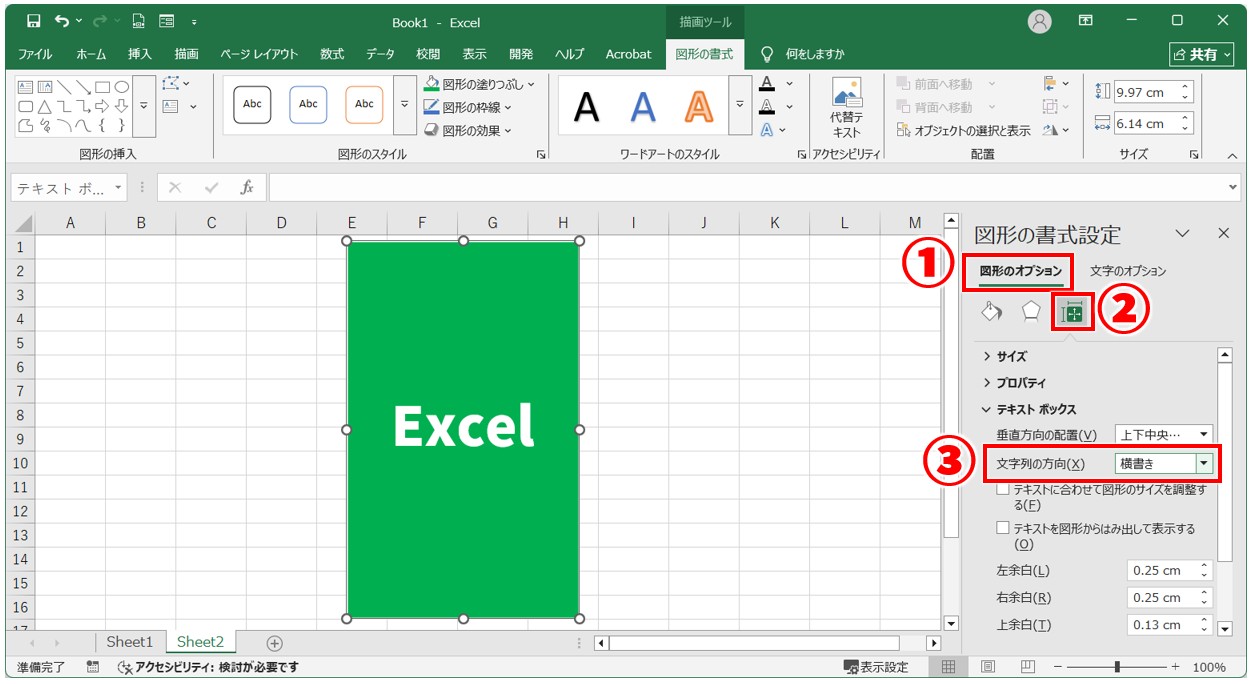This screenshot has height=684, width=1252.
Task: Enable テキストを図形からはみ出して表示する checkbox
Action: [x=1003, y=528]
